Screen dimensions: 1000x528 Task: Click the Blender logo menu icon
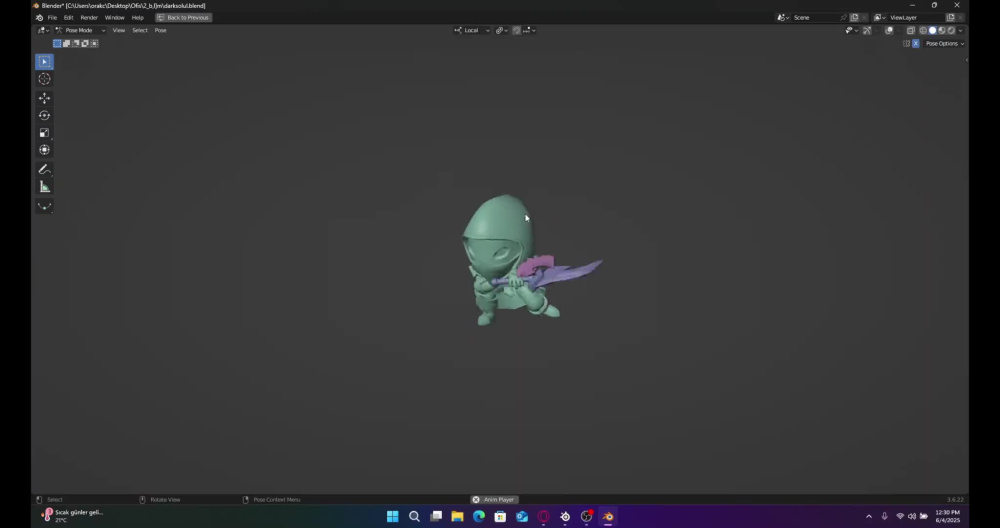40,18
